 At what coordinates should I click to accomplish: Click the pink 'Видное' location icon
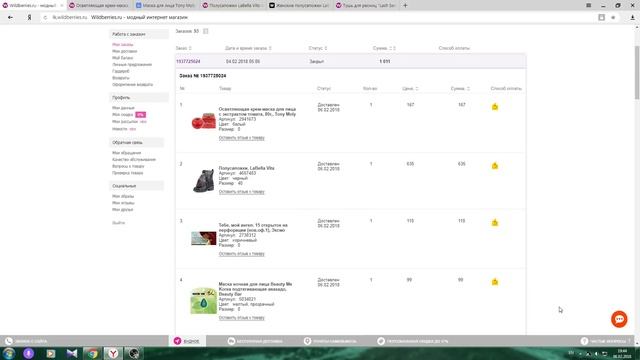pos(177,341)
